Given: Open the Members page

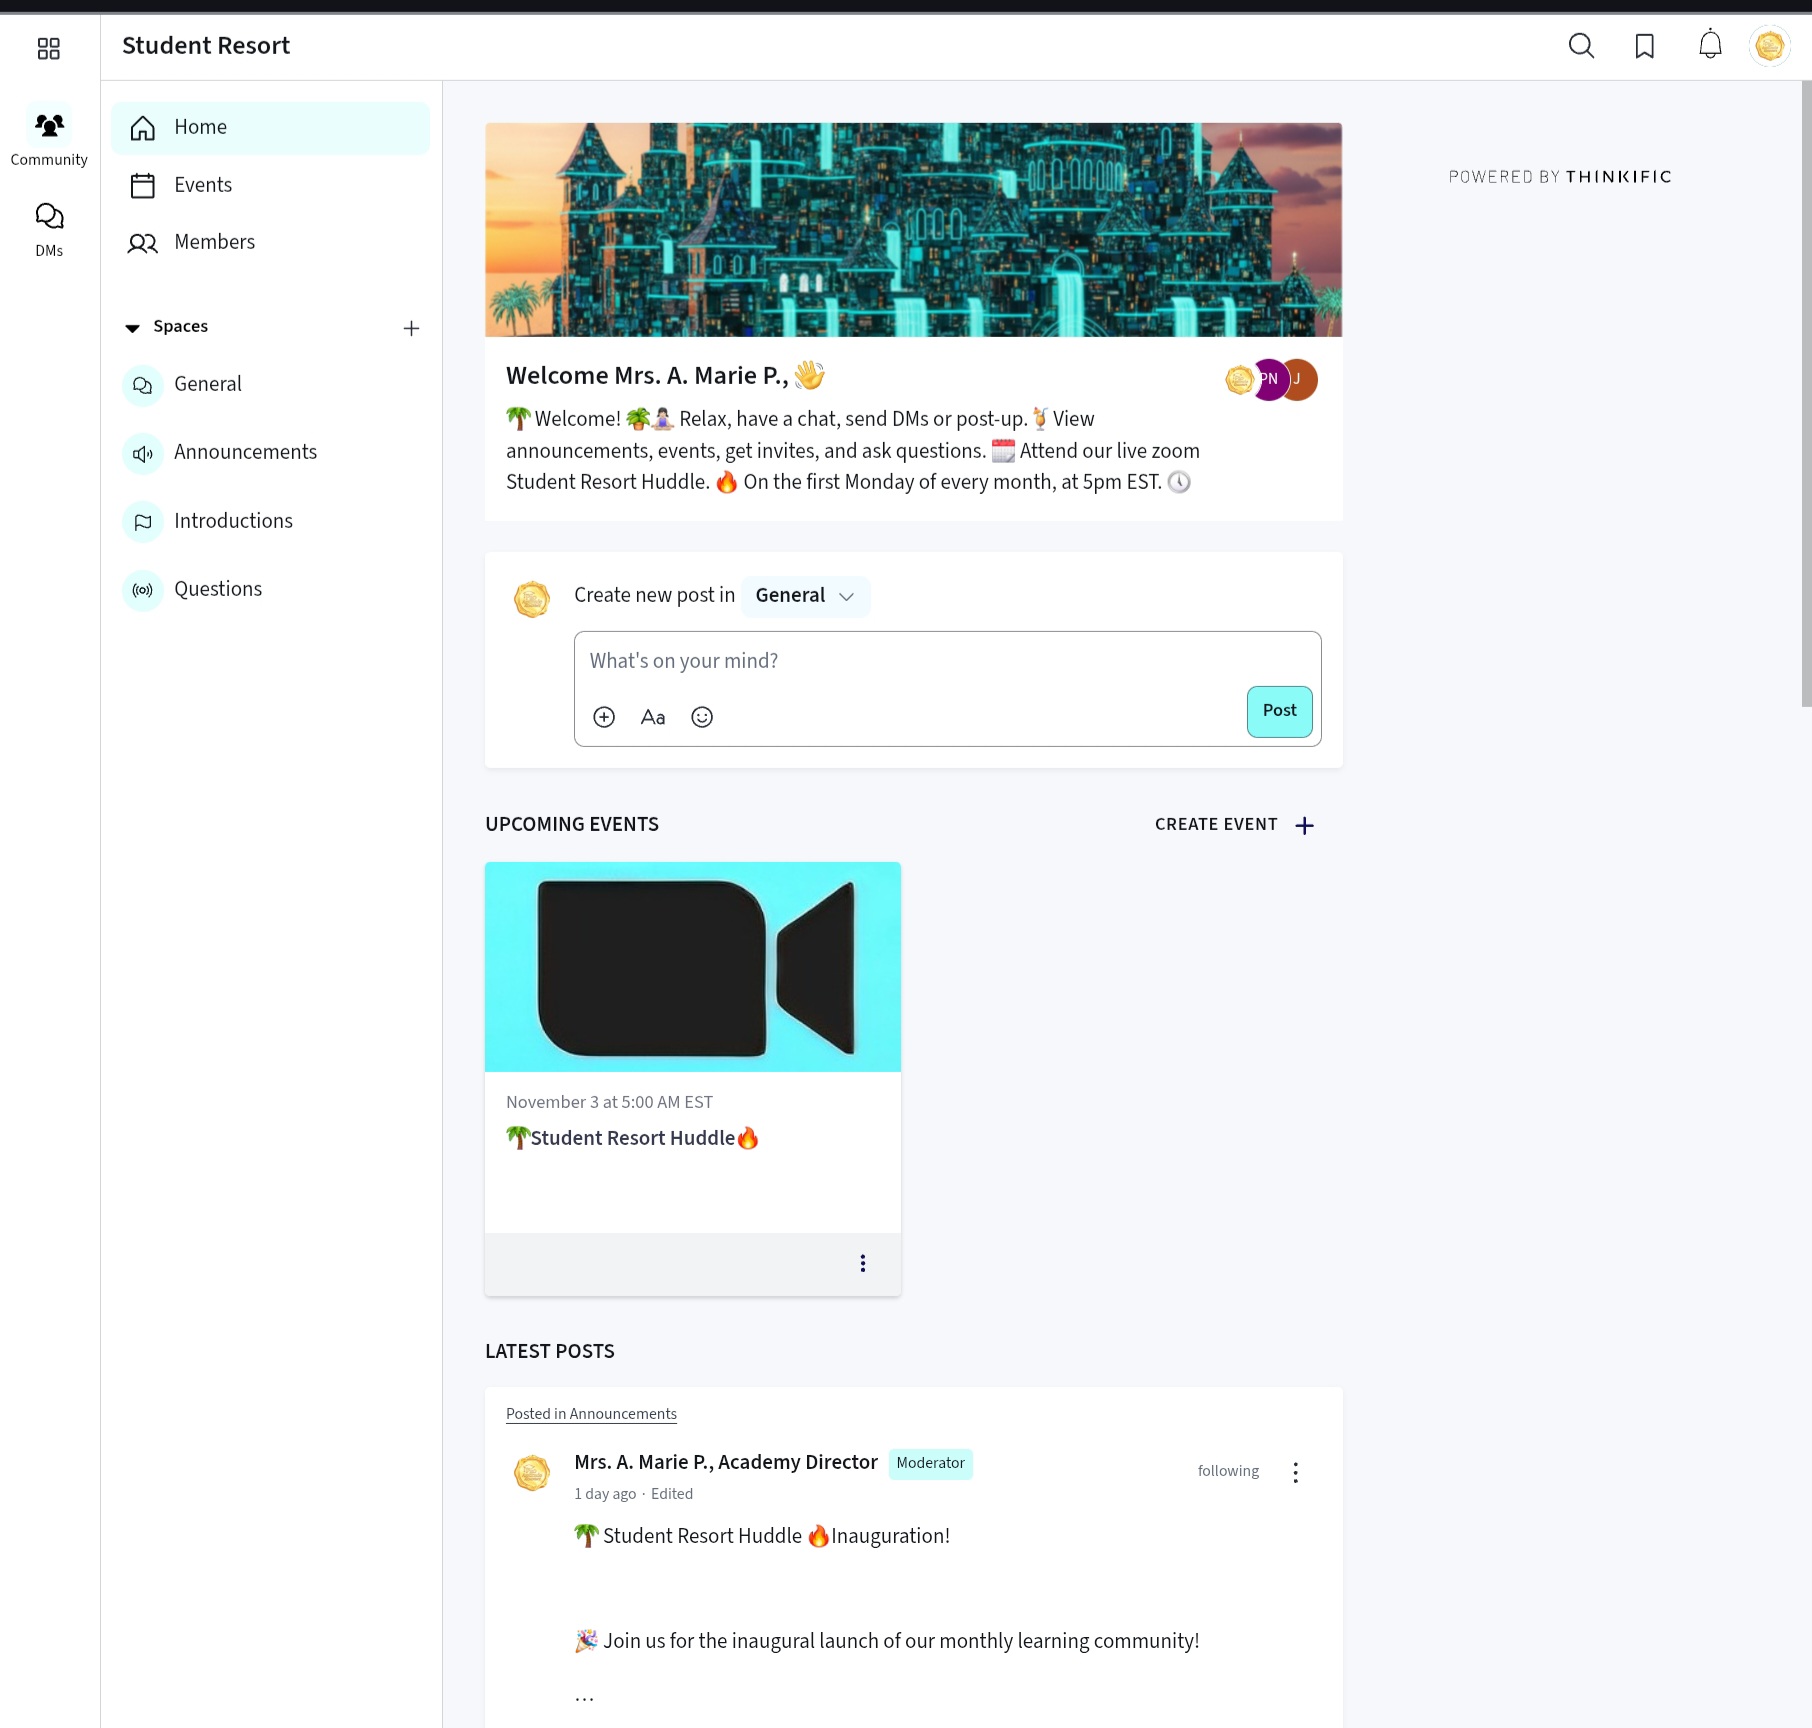Looking at the screenshot, I should coord(214,242).
